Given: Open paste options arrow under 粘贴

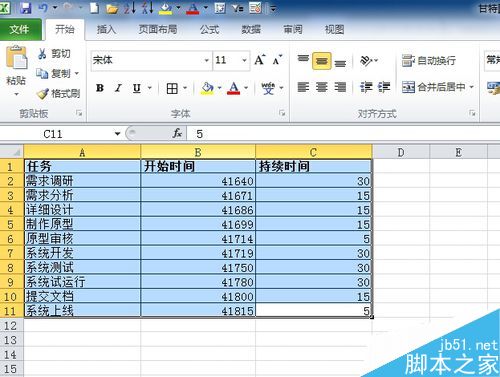Looking at the screenshot, I should click(x=16, y=95).
